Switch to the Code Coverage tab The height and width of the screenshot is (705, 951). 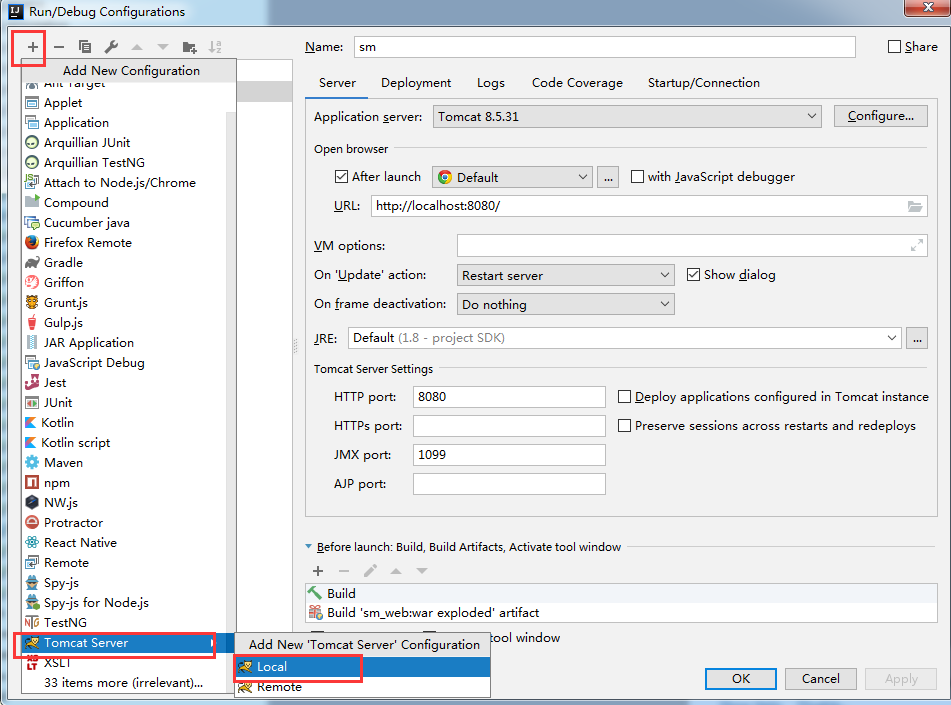(577, 83)
